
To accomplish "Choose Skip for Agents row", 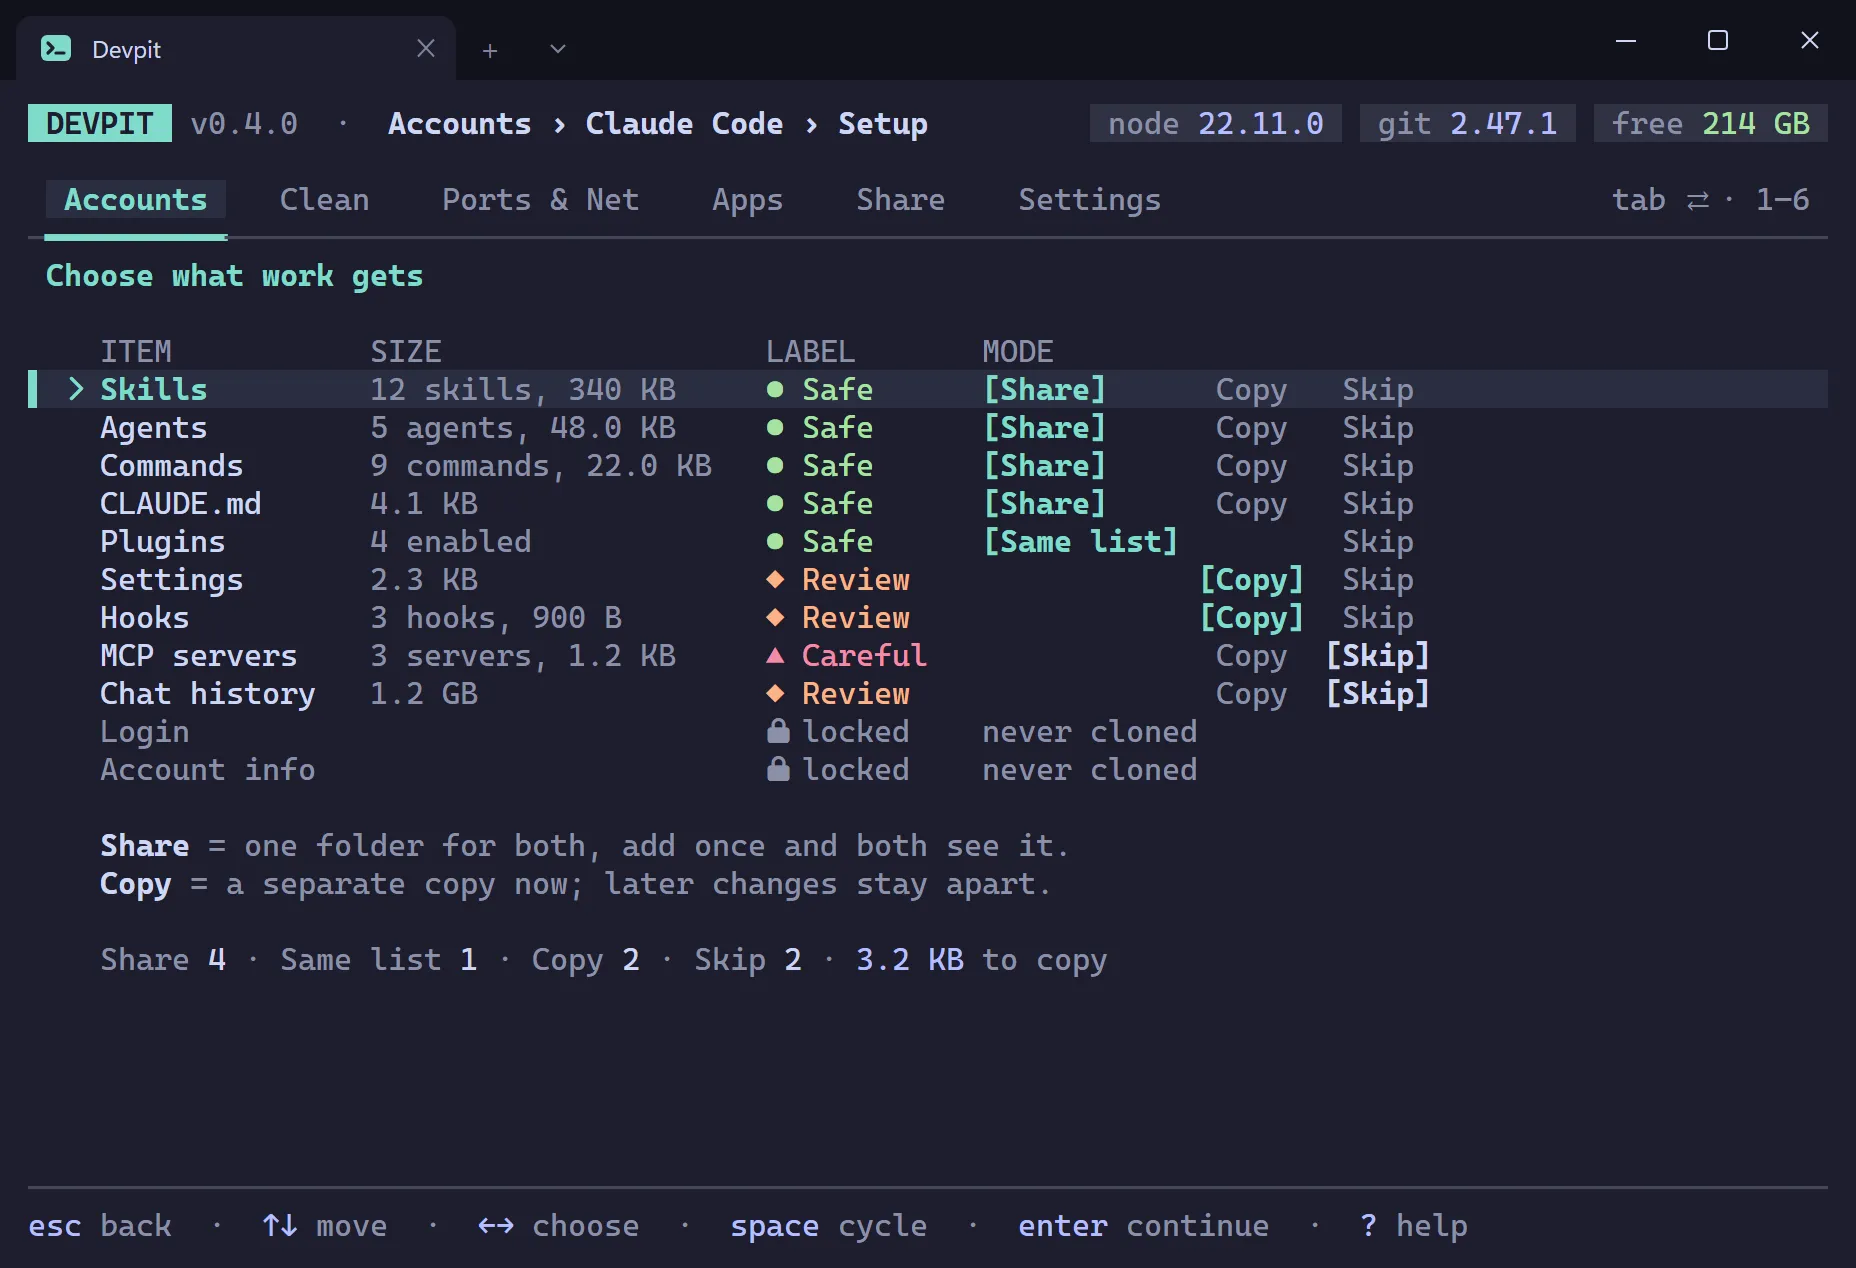I will (1377, 427).
